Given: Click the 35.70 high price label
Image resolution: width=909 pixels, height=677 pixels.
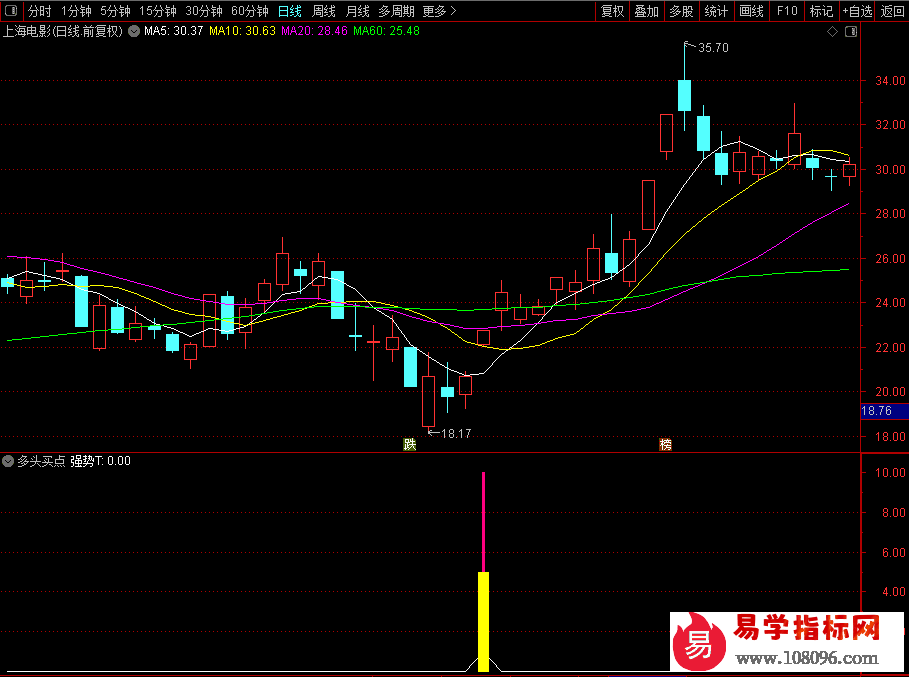Looking at the screenshot, I should coord(713,48).
